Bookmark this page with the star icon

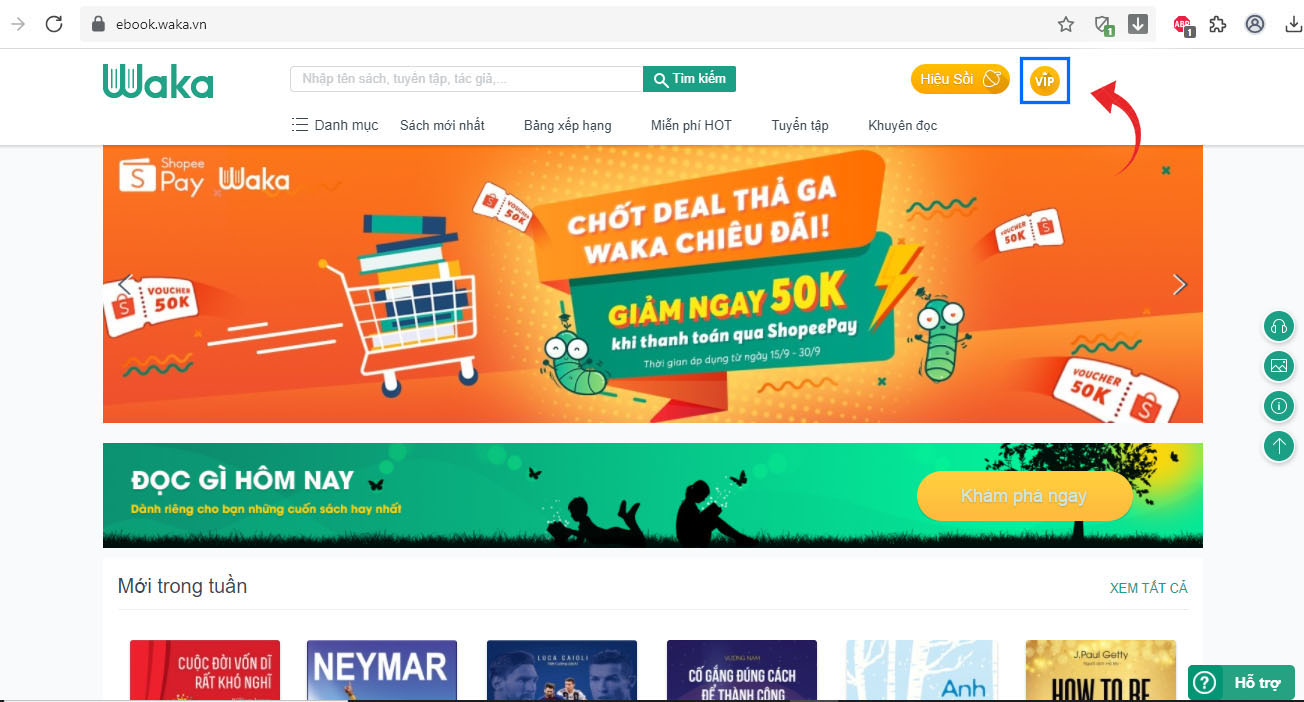click(1066, 24)
